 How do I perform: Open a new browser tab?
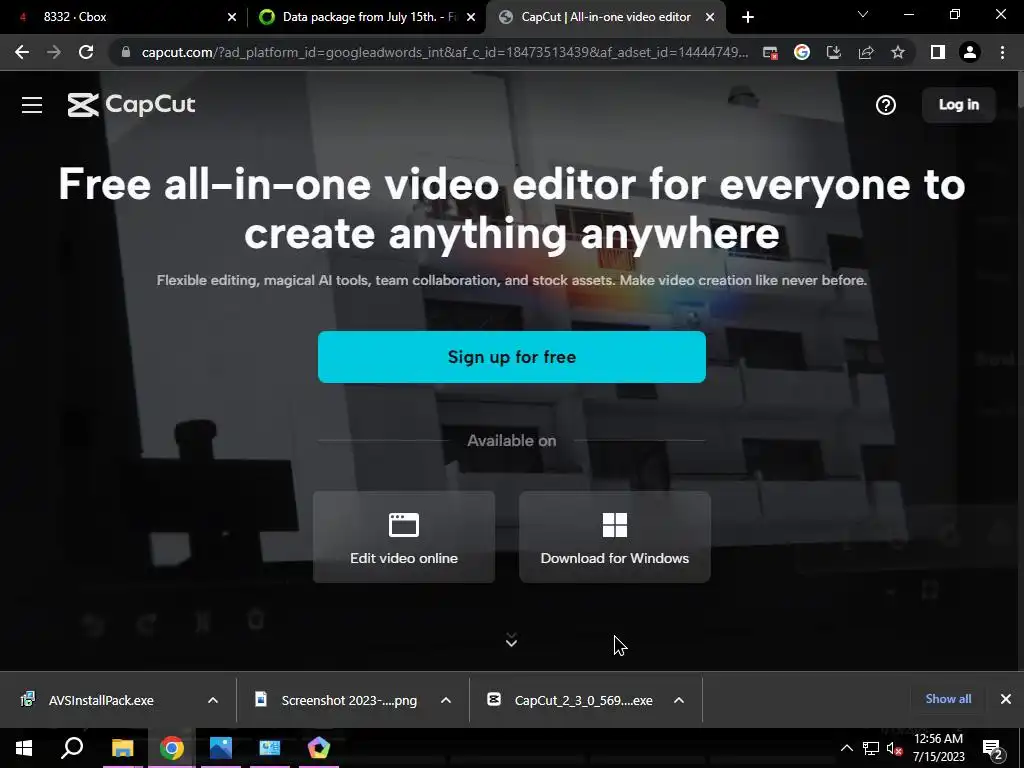pos(748,18)
